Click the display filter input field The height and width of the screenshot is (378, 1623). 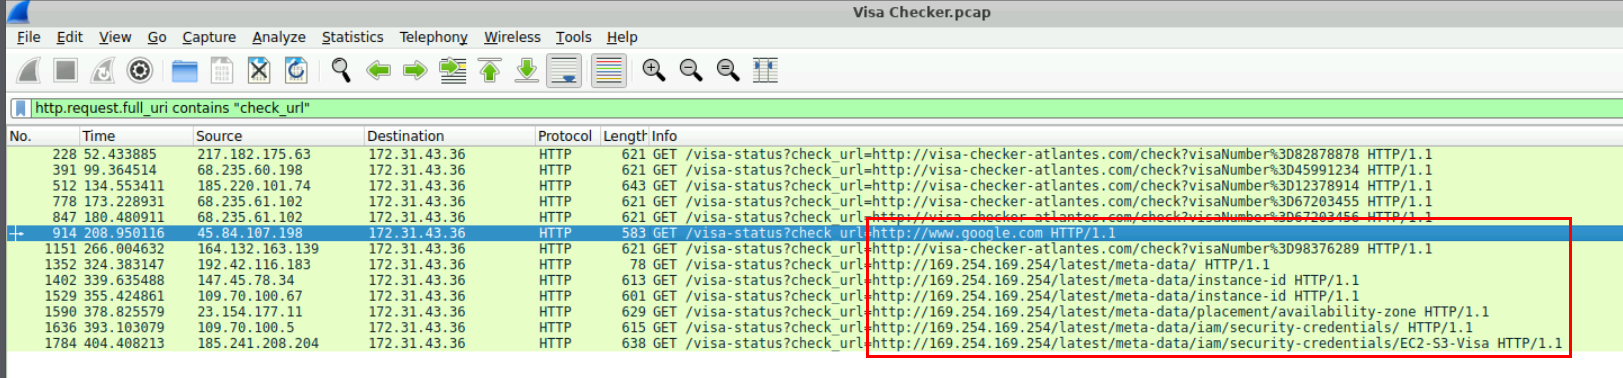pyautogui.click(x=825, y=108)
